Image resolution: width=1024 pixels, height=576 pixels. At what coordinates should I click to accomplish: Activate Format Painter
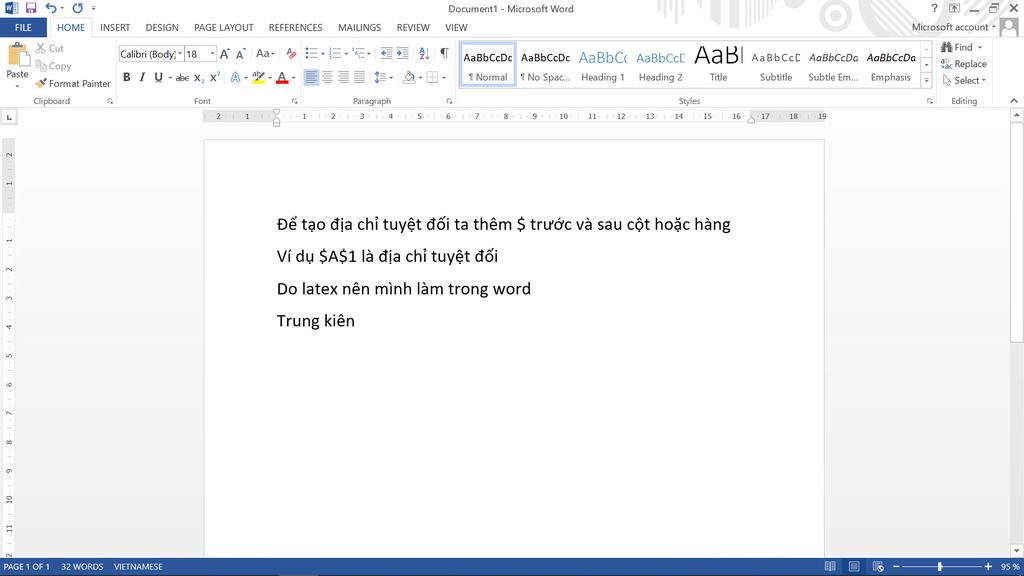coord(72,84)
